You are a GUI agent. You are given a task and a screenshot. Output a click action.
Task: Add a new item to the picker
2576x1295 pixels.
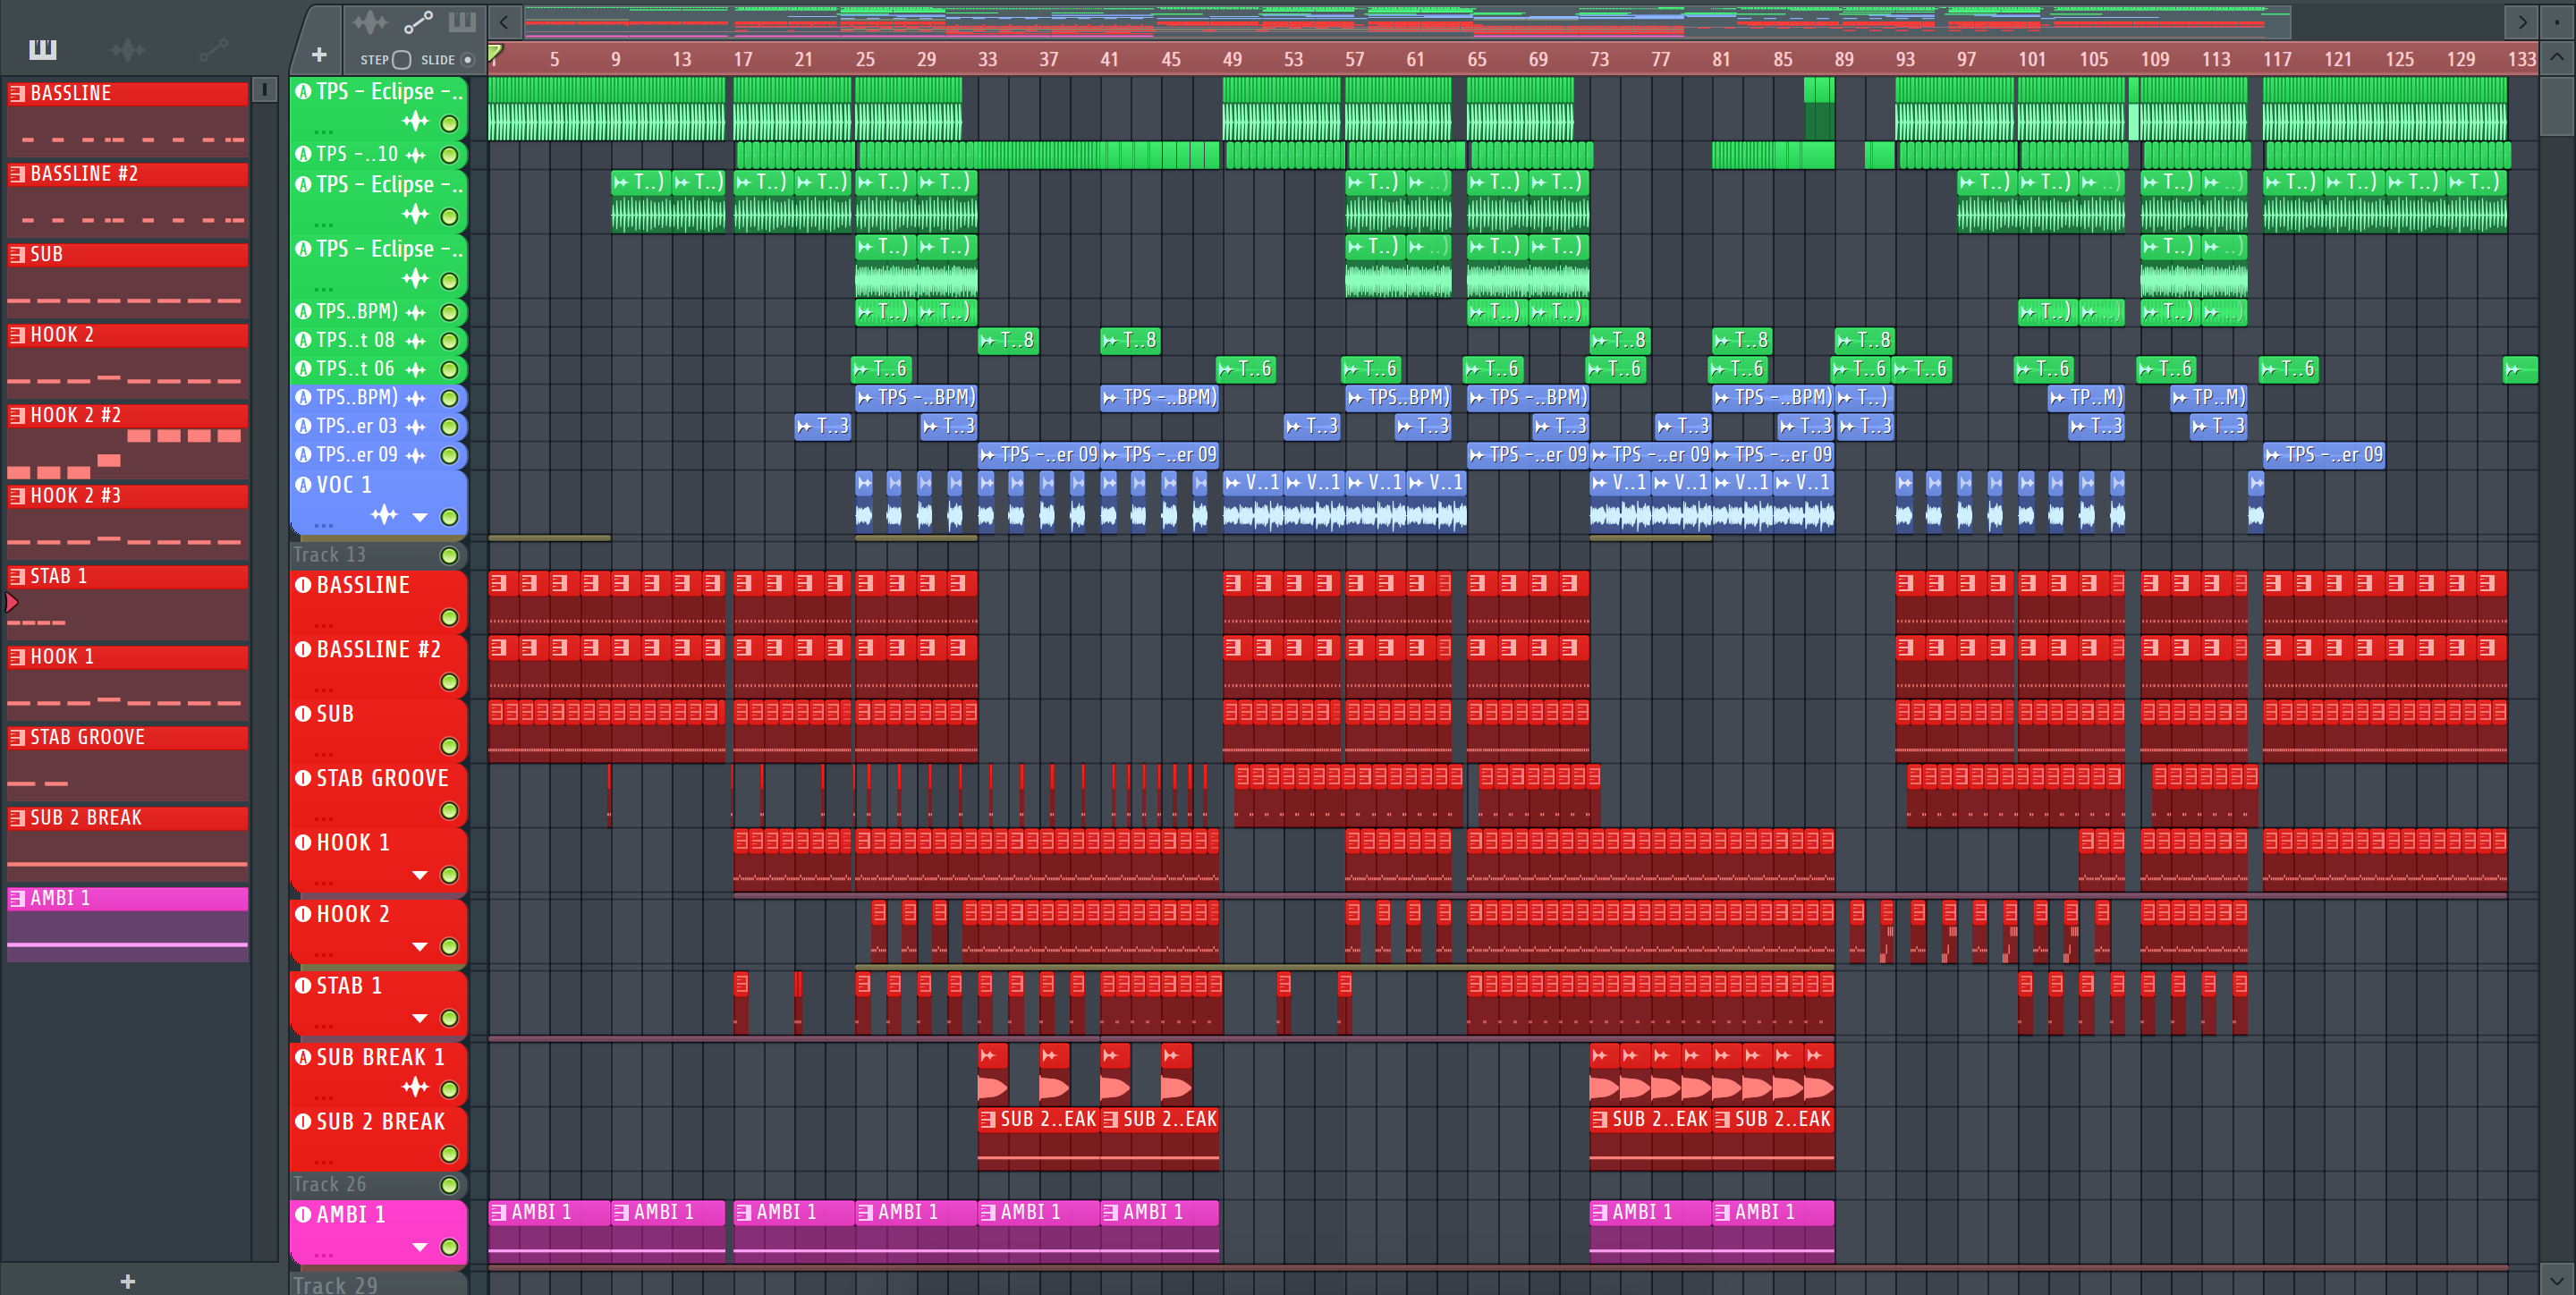click(127, 1281)
